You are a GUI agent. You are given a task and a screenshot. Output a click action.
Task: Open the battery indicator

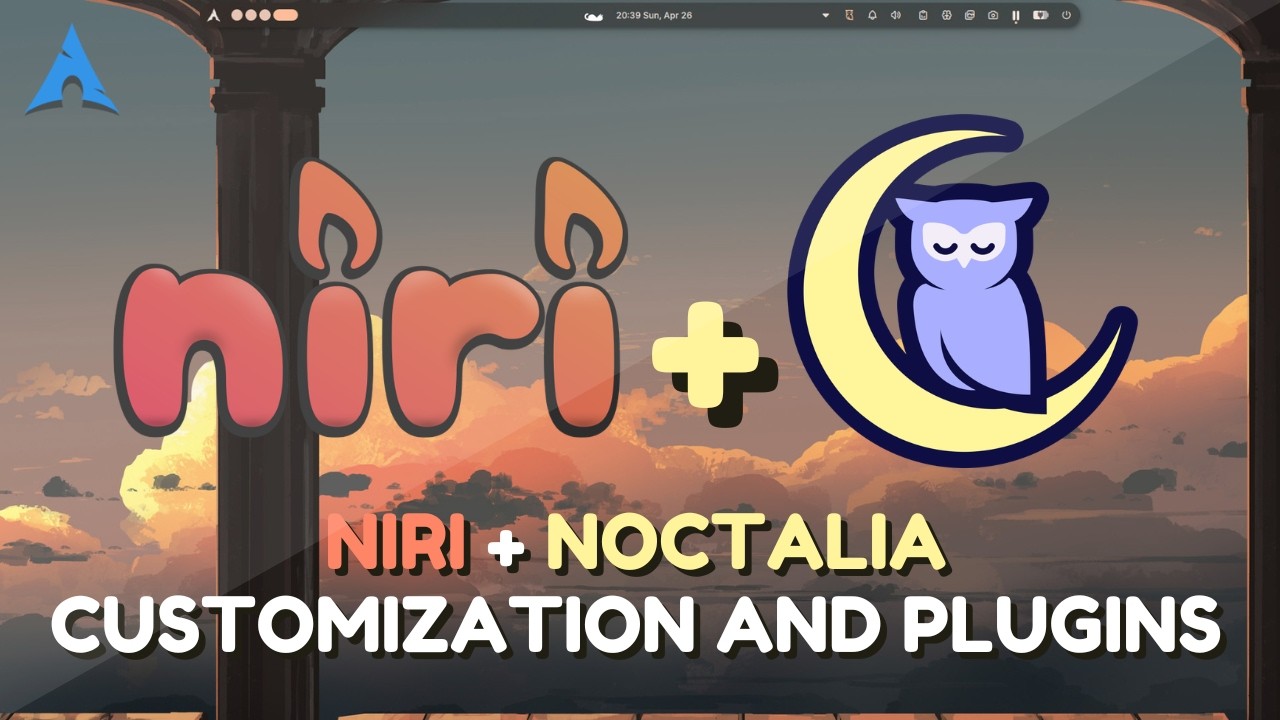pos(1041,15)
